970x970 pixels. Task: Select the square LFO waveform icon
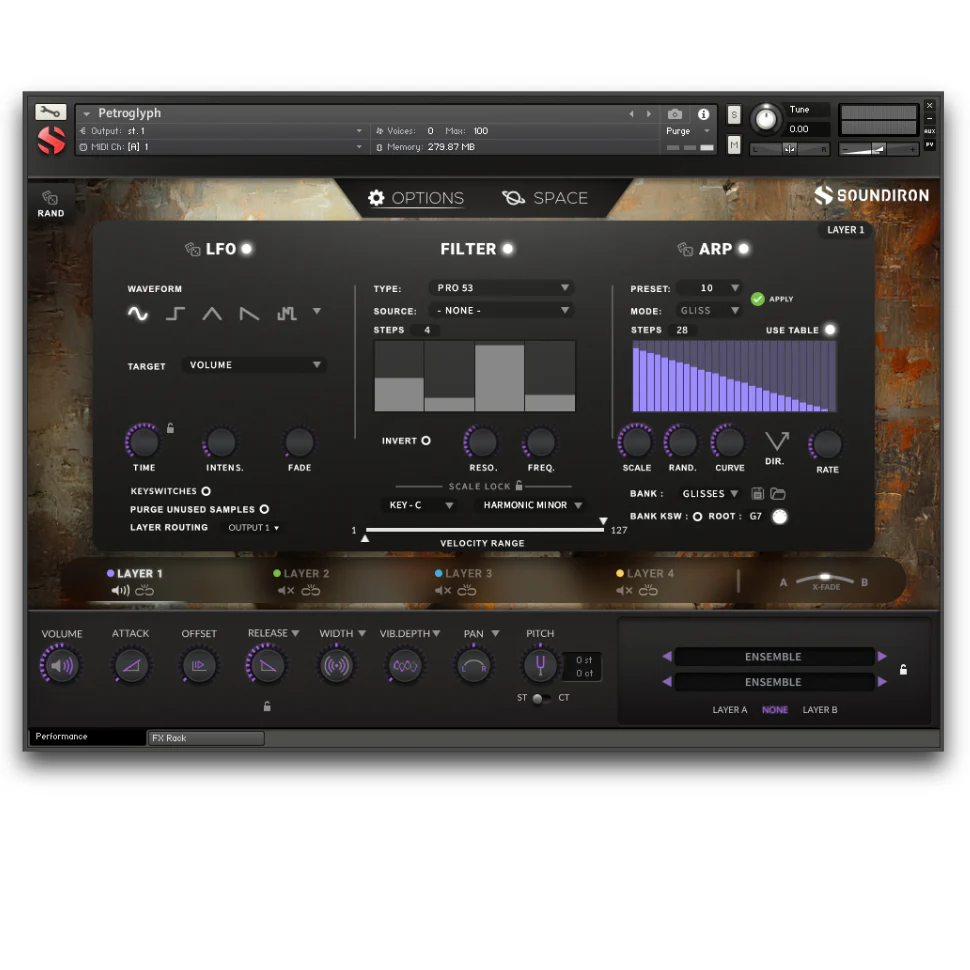tap(175, 314)
